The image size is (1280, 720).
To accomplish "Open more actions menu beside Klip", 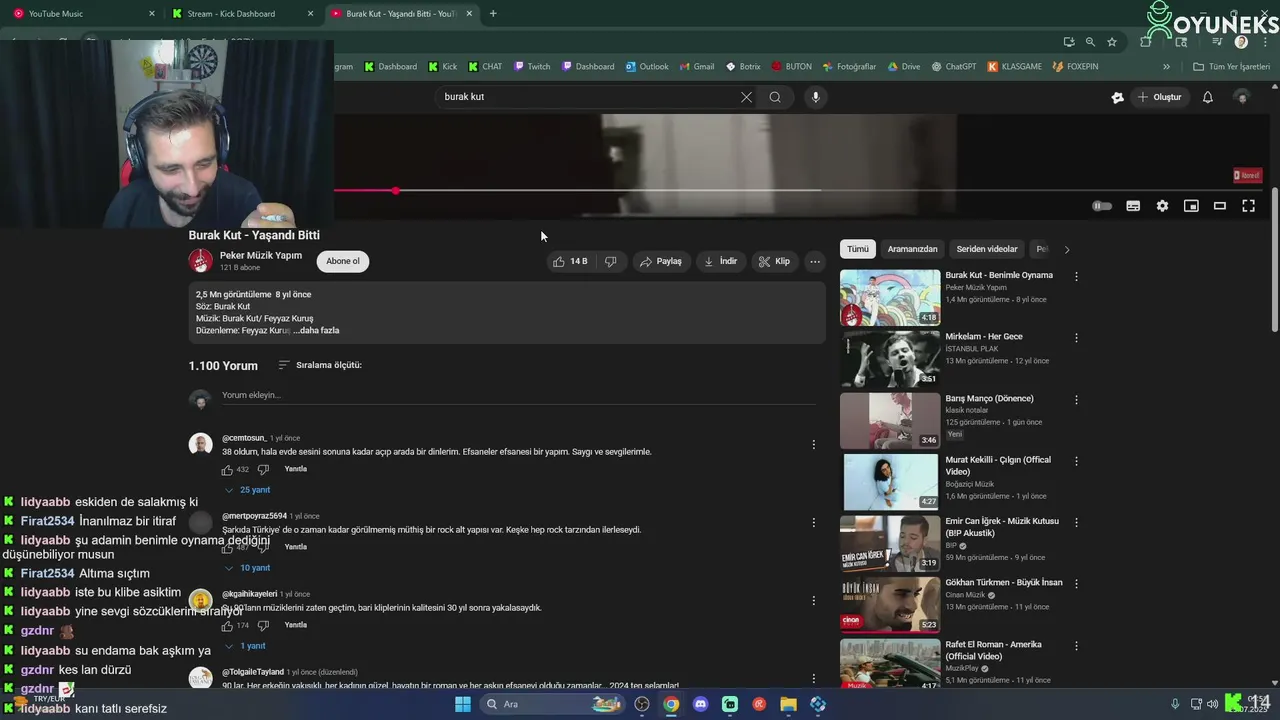I will (815, 261).
